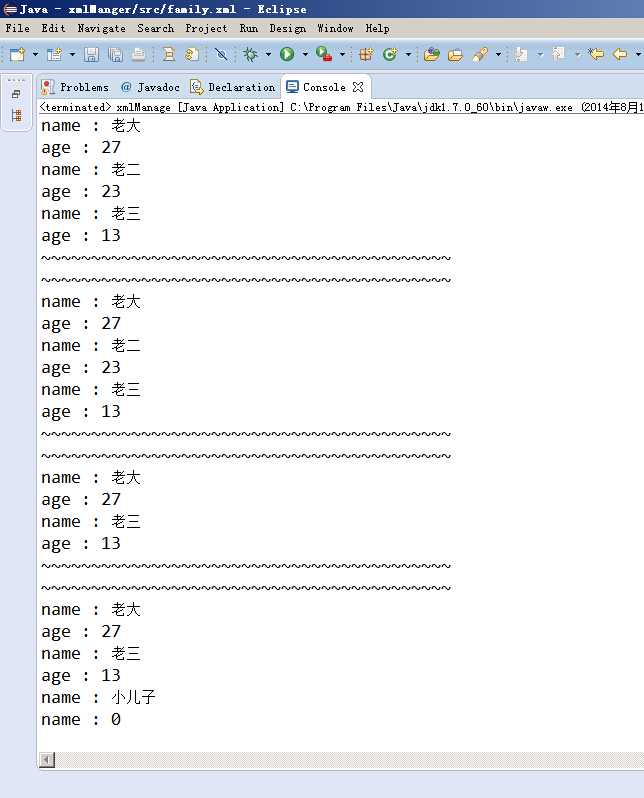Click the console horizontal scrollbar track
644x798 pixels.
click(x=349, y=760)
